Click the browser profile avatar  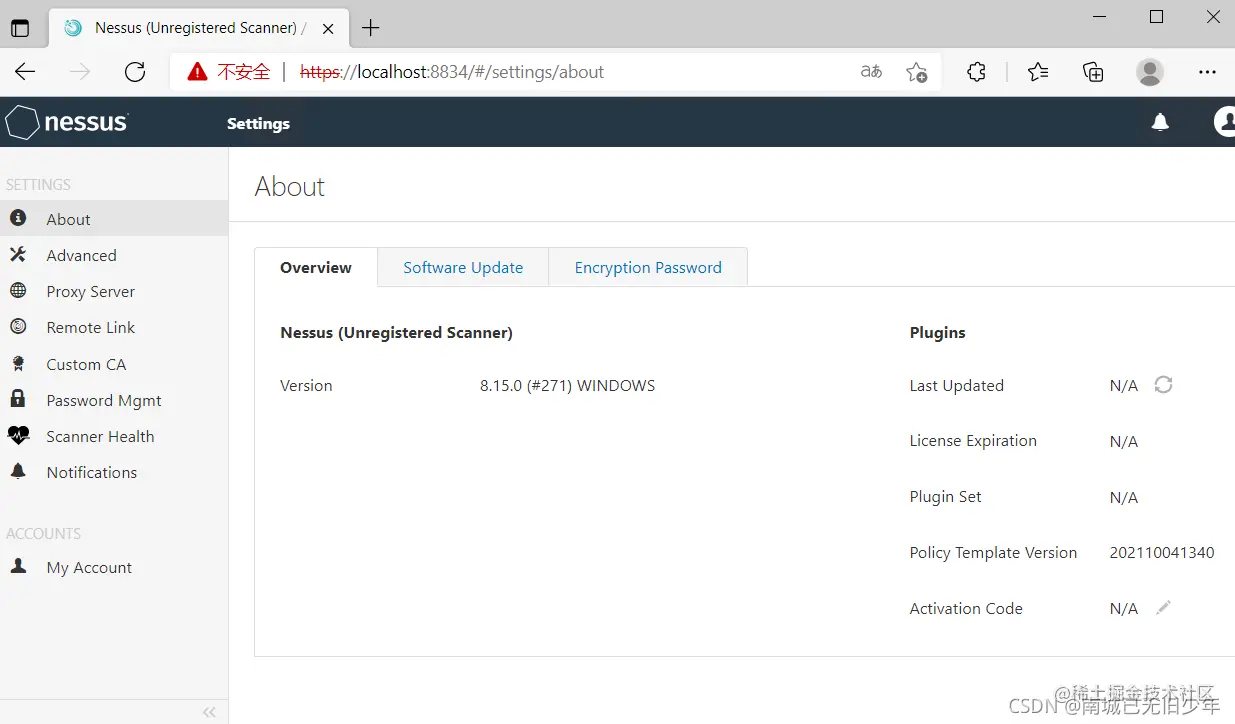pyautogui.click(x=1150, y=72)
